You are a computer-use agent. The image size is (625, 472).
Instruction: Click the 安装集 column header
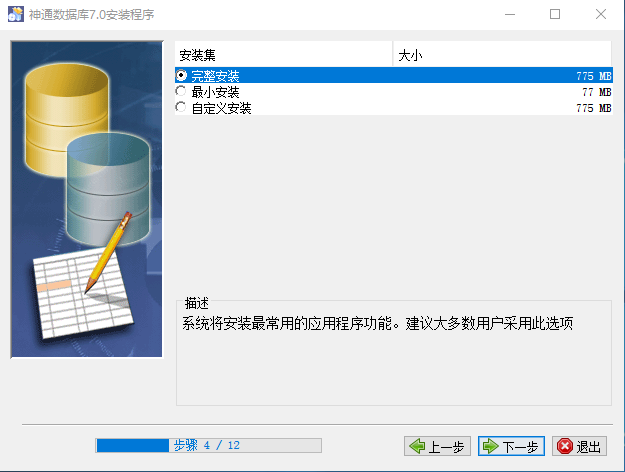pos(283,55)
